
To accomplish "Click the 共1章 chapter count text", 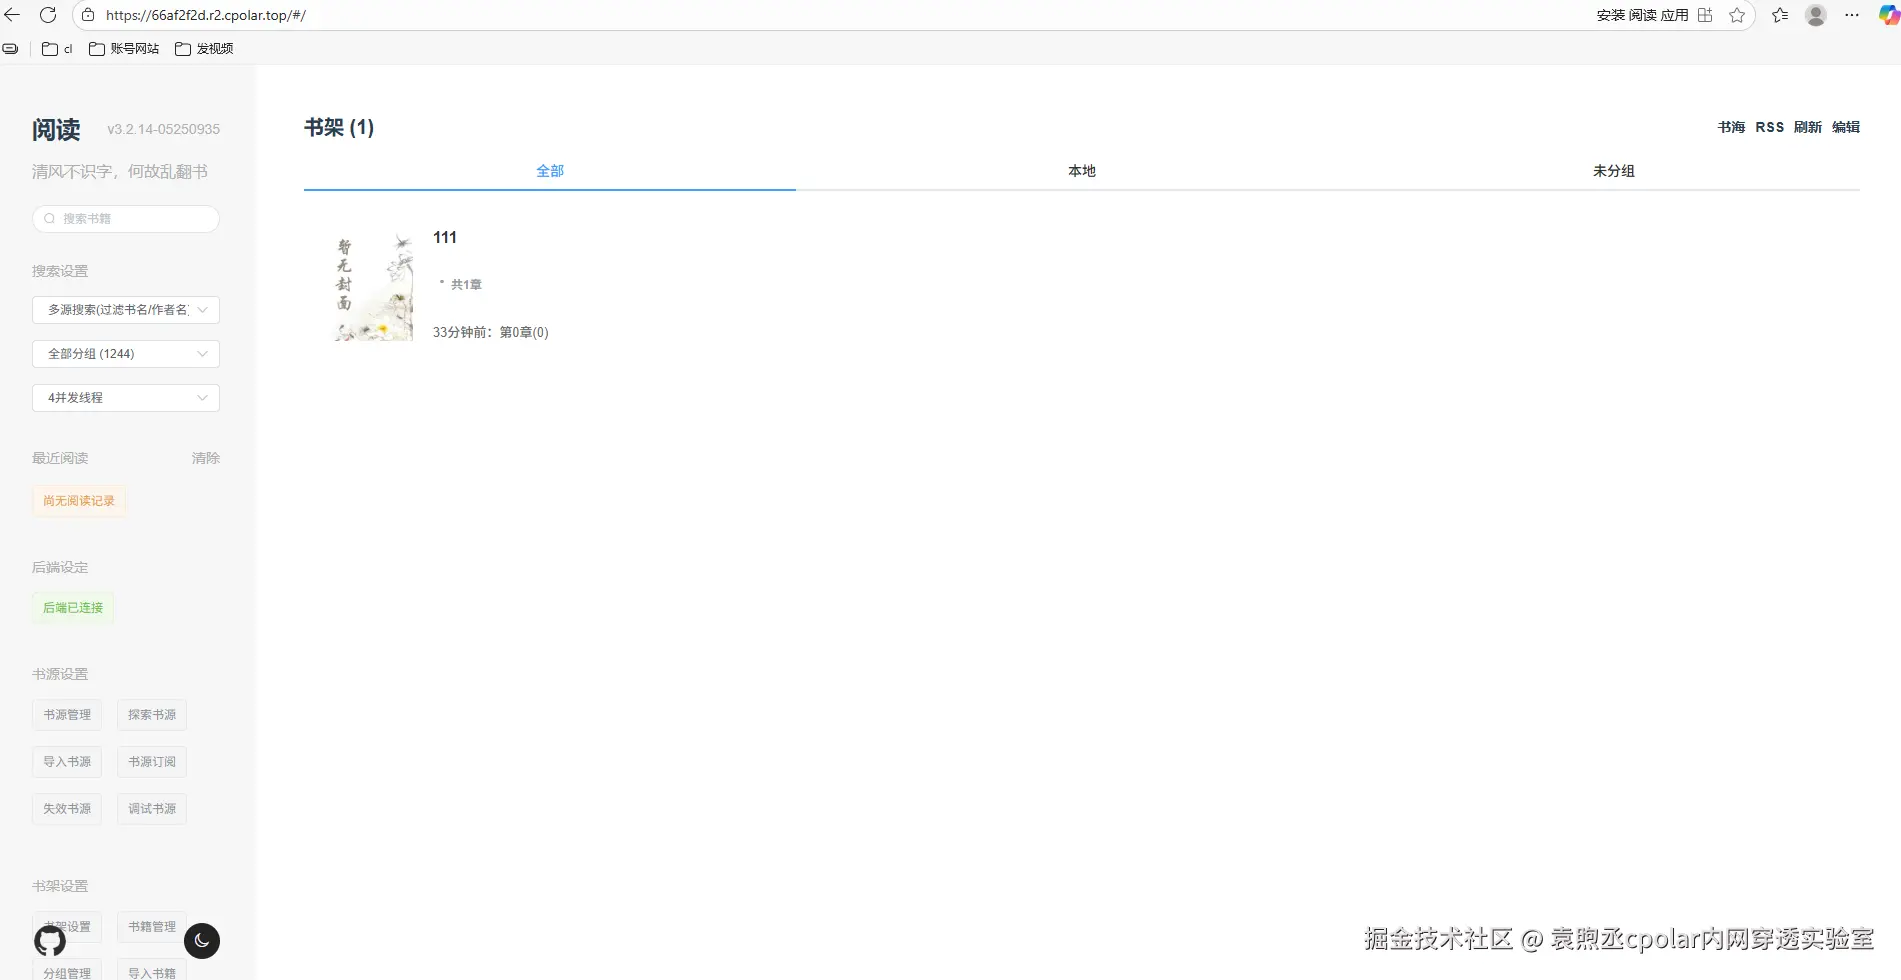I will 466,285.
